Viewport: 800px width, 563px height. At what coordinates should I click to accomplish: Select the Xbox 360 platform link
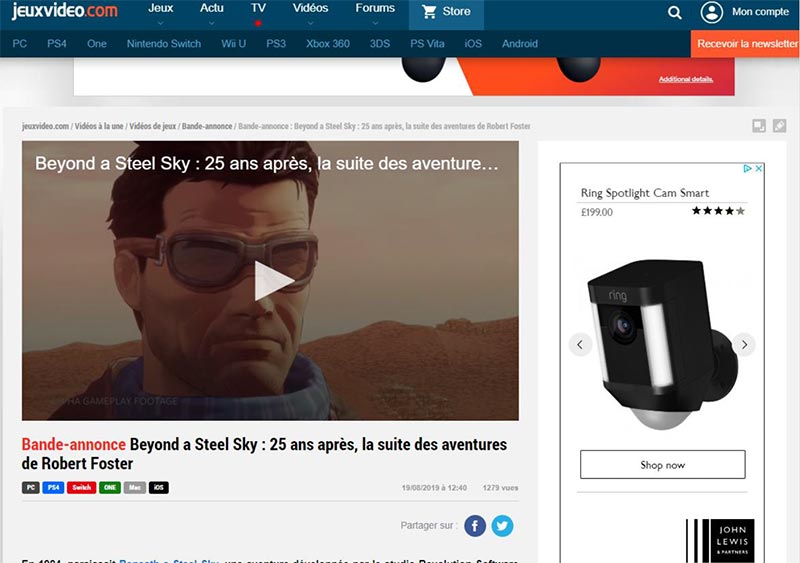point(328,44)
